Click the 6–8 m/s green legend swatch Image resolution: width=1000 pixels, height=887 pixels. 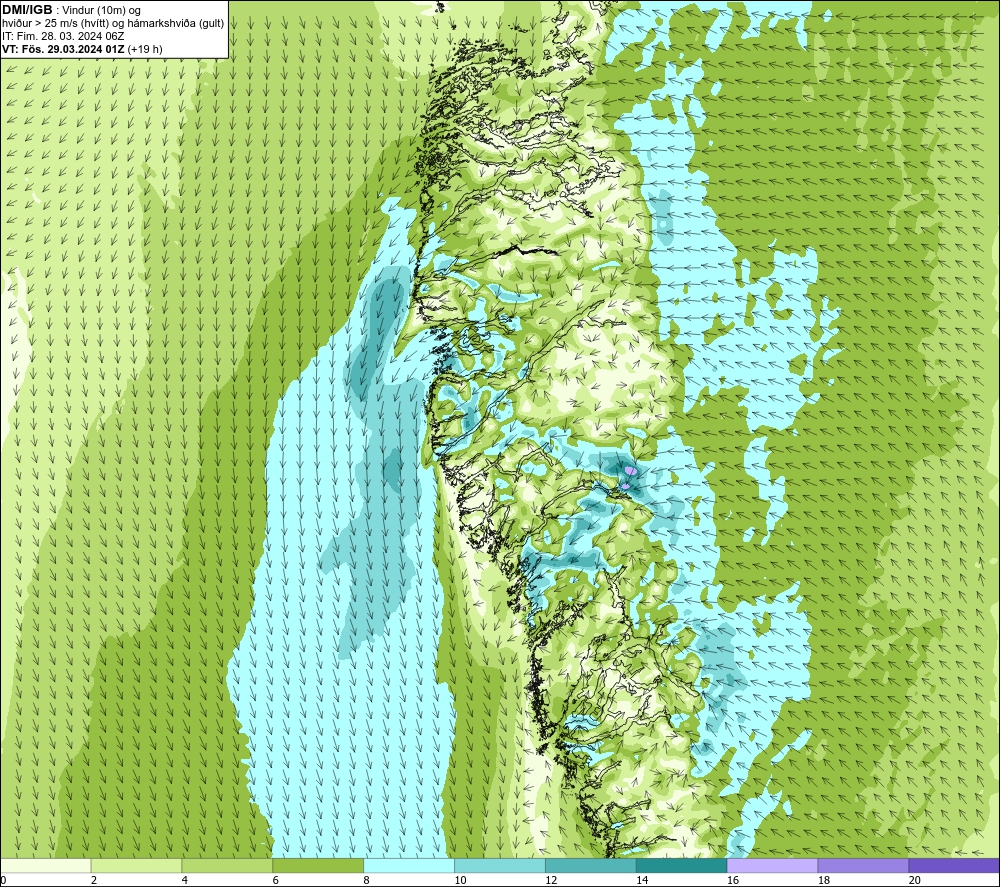(x=318, y=865)
